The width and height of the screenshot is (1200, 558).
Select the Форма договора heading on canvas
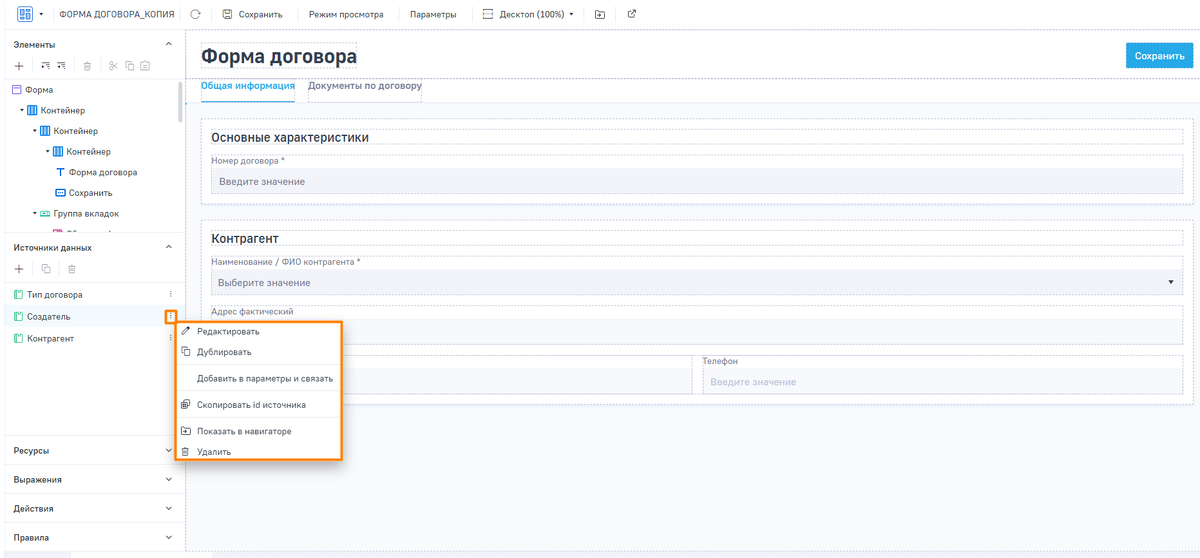pos(279,56)
